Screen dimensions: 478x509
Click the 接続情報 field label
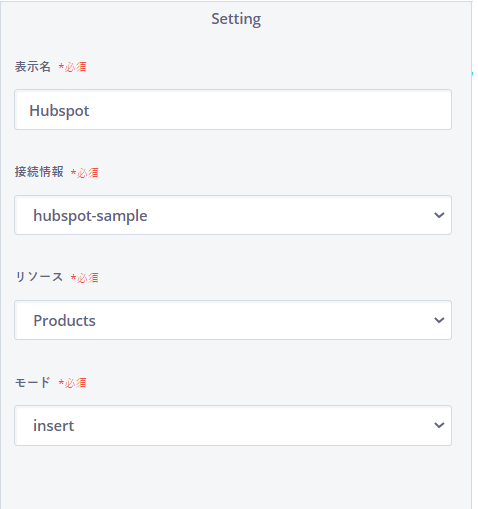pos(39,172)
